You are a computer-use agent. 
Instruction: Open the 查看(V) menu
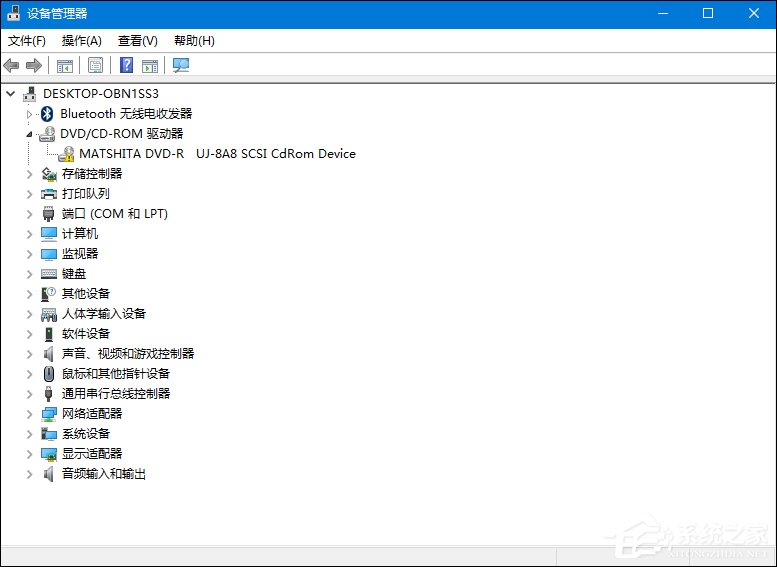pos(137,41)
